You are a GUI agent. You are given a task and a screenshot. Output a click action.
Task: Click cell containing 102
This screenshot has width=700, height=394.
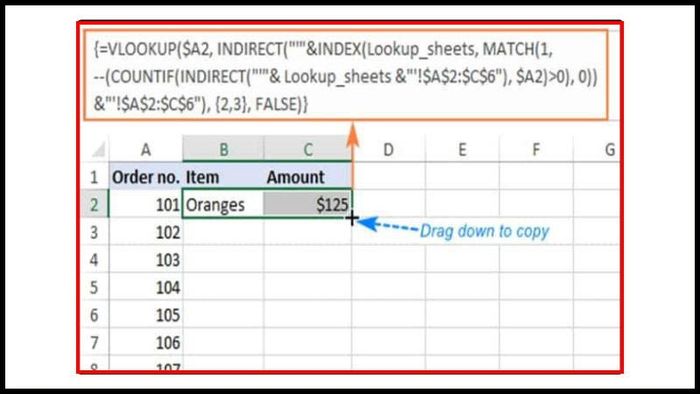click(x=146, y=232)
